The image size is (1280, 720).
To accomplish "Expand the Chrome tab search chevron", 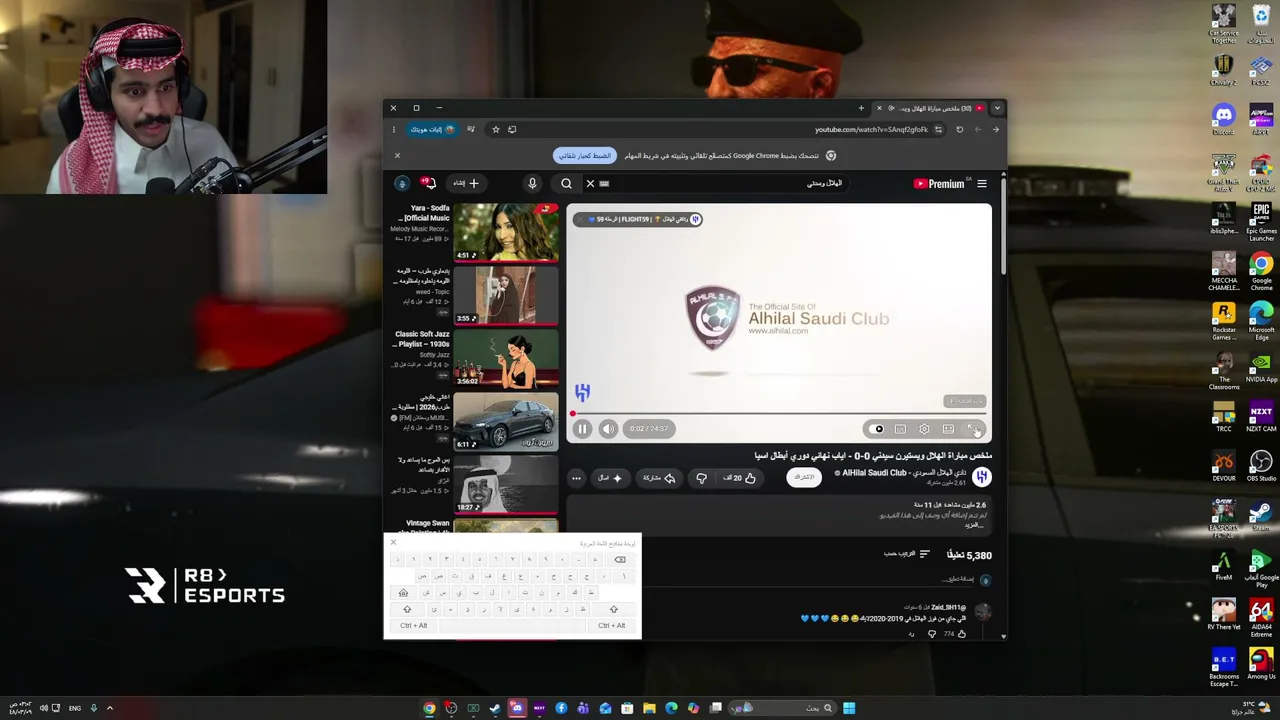I will pos(996,108).
